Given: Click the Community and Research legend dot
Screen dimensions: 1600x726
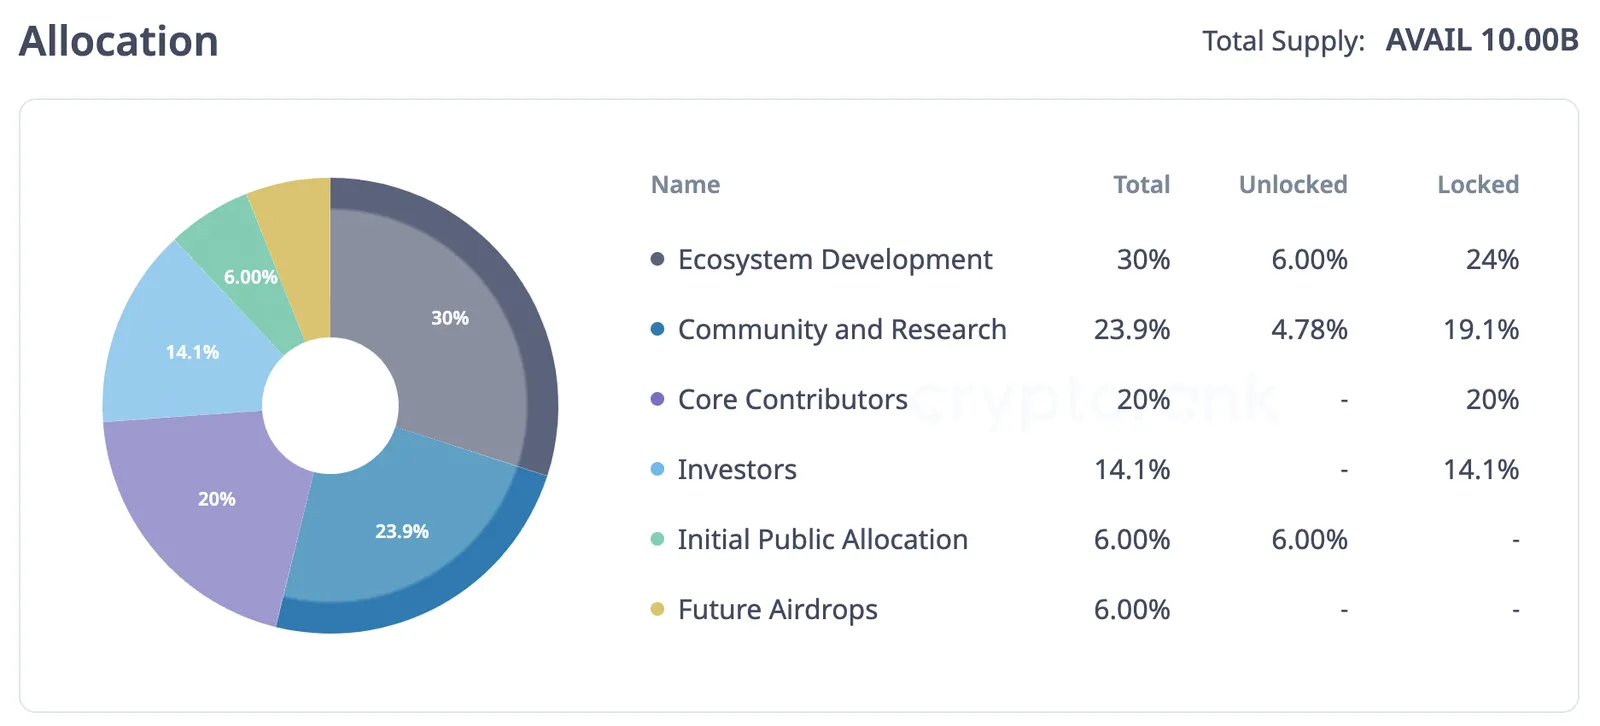Looking at the screenshot, I should pyautogui.click(x=657, y=329).
